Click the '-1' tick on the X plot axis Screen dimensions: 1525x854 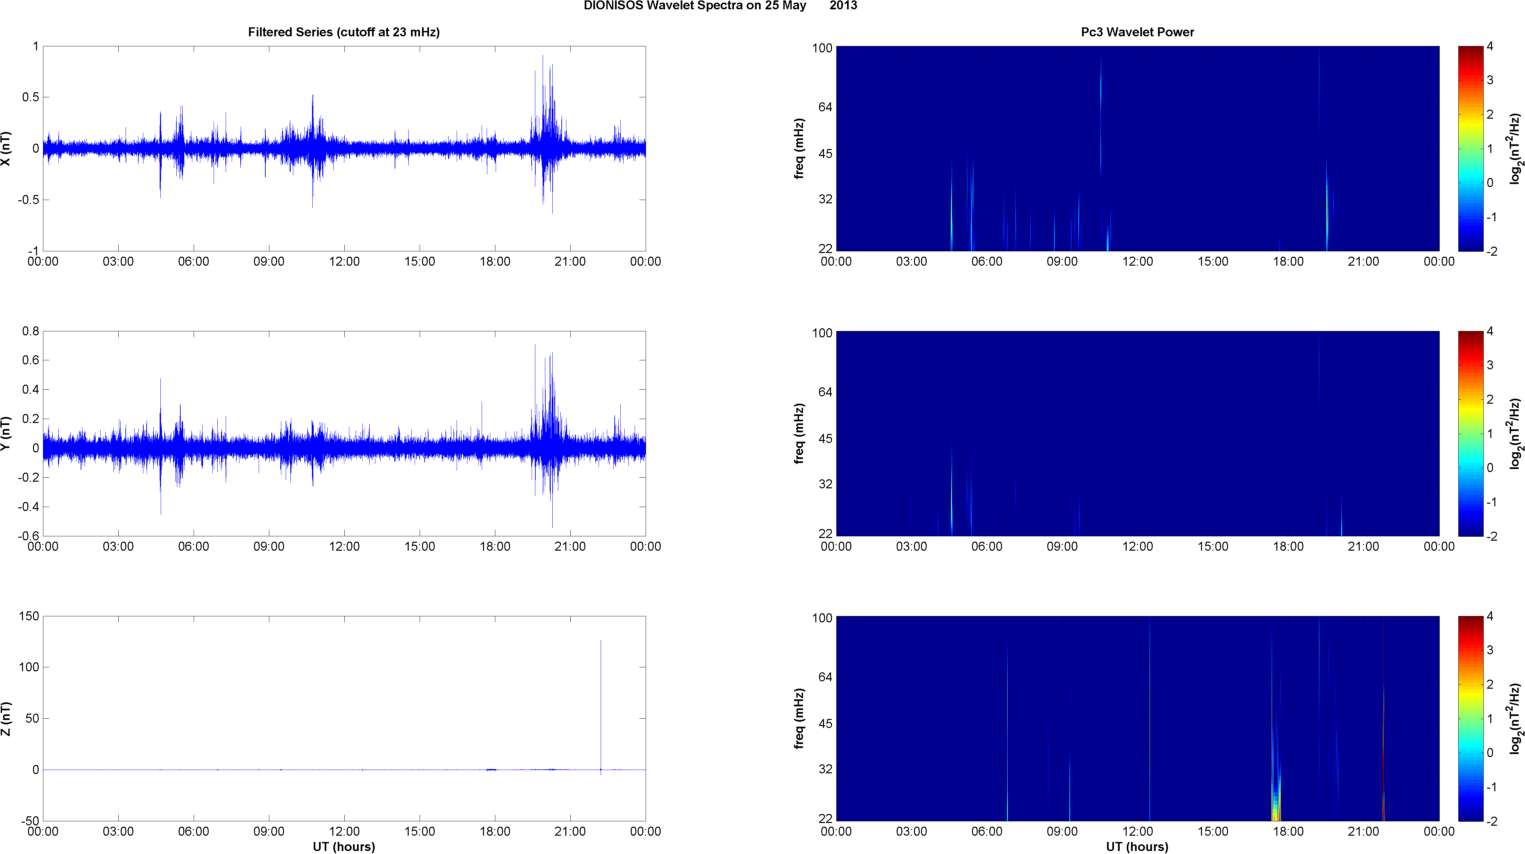coord(34,251)
